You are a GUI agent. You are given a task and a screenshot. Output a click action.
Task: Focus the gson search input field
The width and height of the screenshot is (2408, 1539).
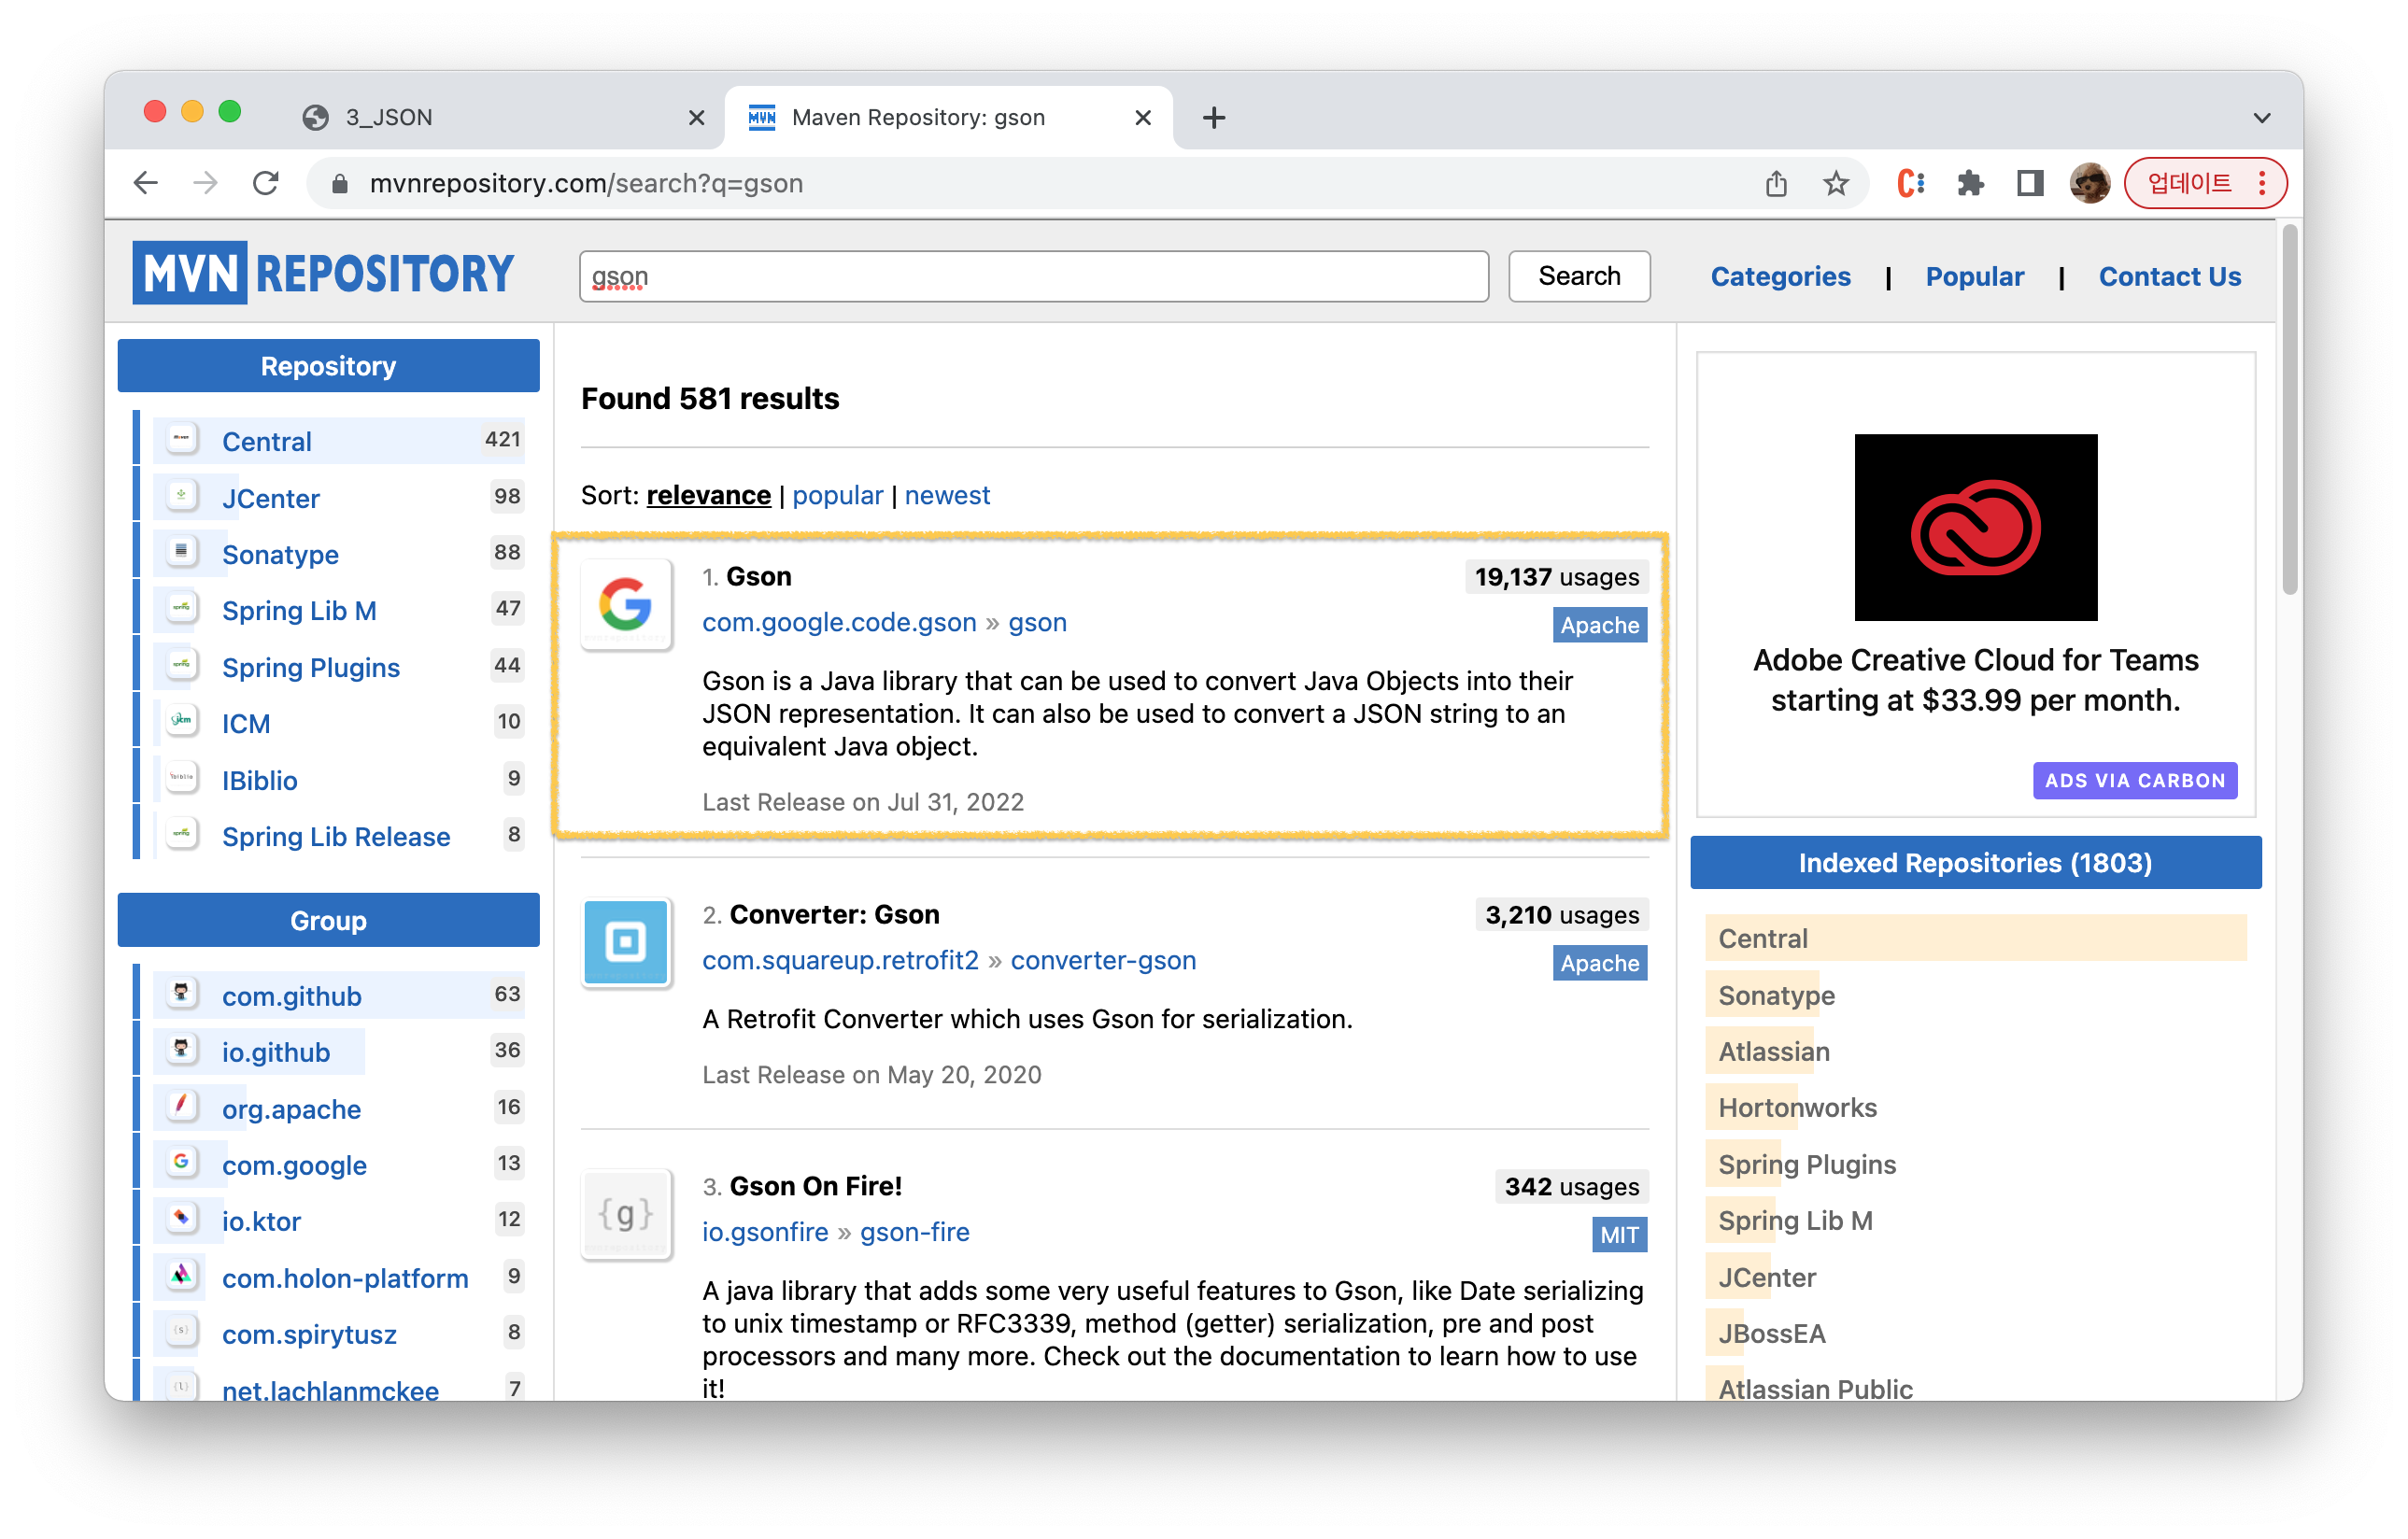tap(1033, 276)
